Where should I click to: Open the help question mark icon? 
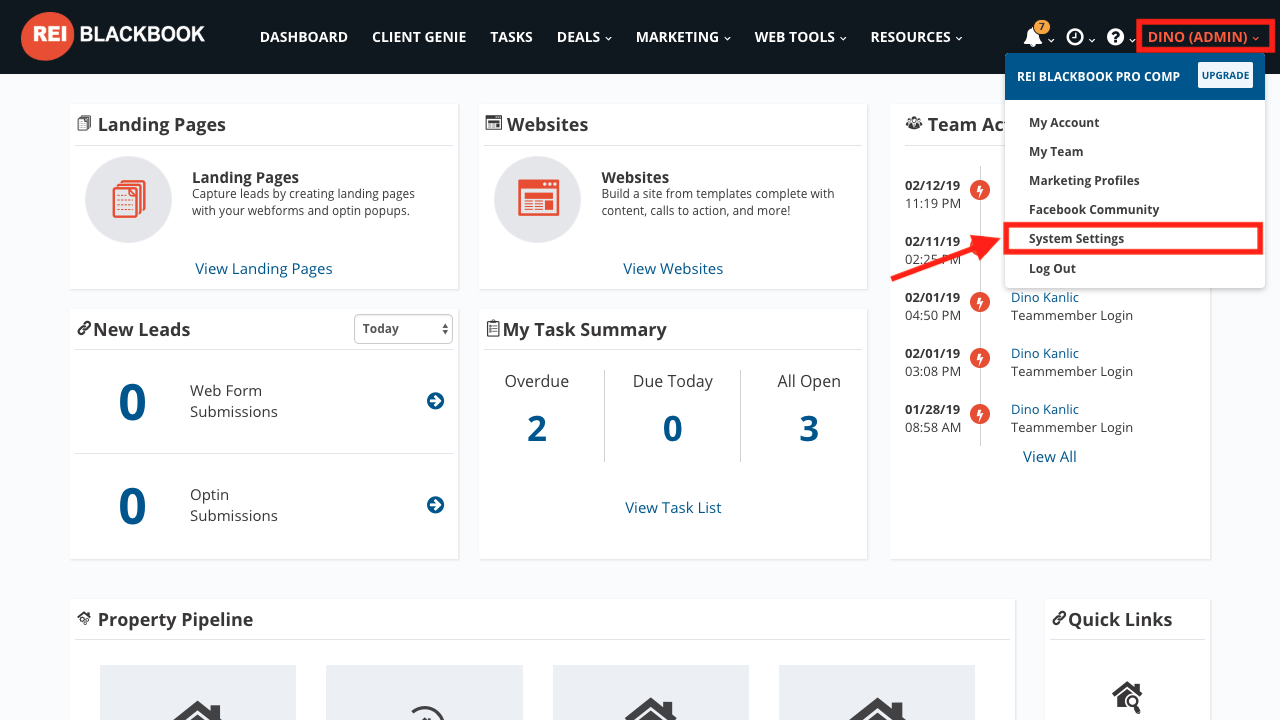point(1116,37)
